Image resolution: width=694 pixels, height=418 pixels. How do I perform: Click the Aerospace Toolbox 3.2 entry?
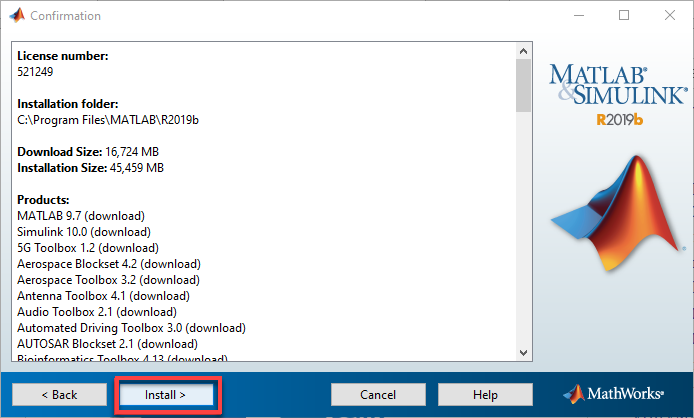108,280
